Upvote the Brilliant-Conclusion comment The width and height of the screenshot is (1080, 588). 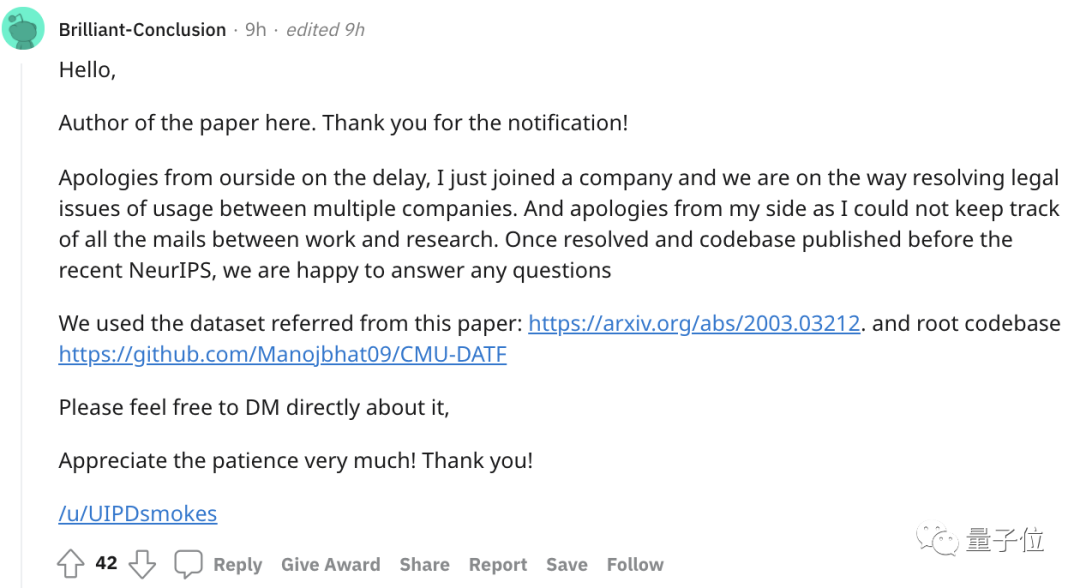point(70,564)
